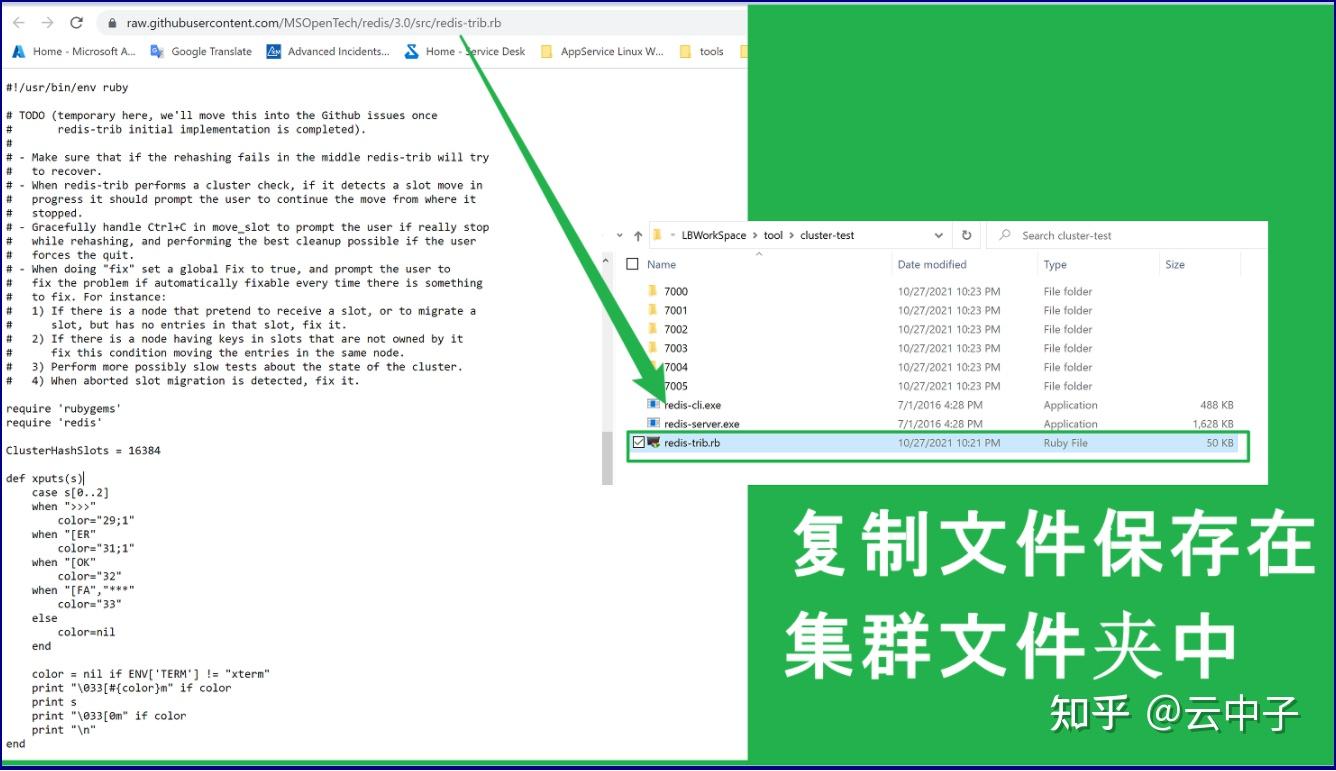Click the search magnifier icon in Explorer

tap(1003, 234)
